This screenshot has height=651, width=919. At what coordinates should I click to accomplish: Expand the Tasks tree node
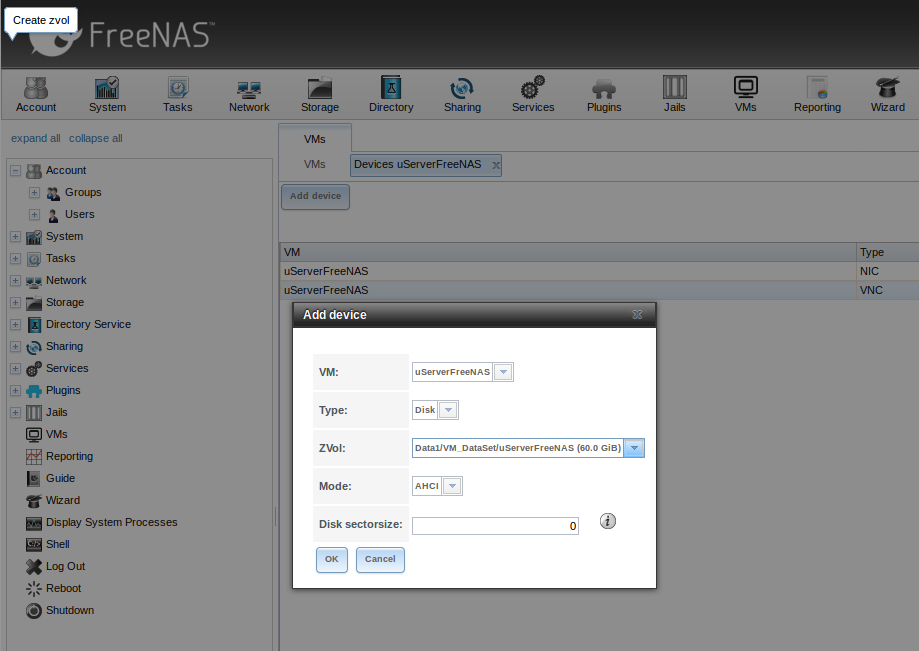16,258
